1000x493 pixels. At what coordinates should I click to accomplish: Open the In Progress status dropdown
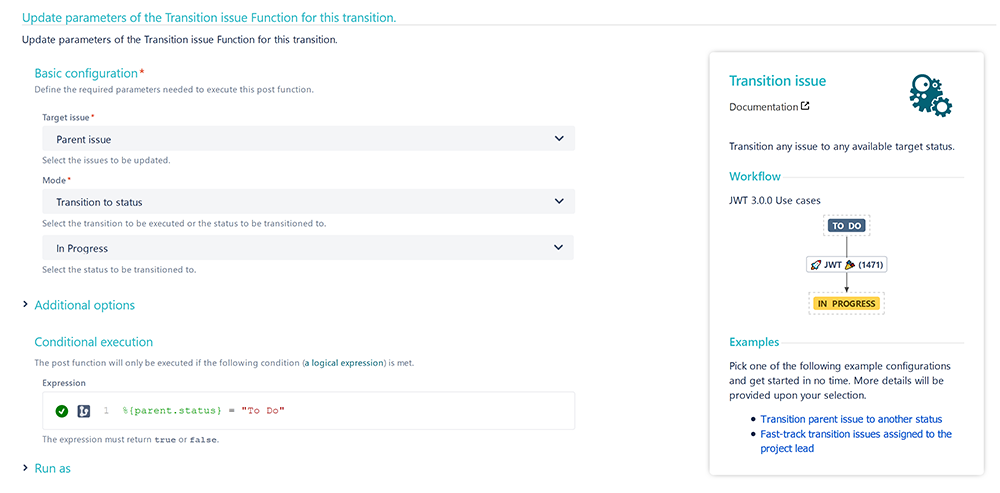[308, 247]
